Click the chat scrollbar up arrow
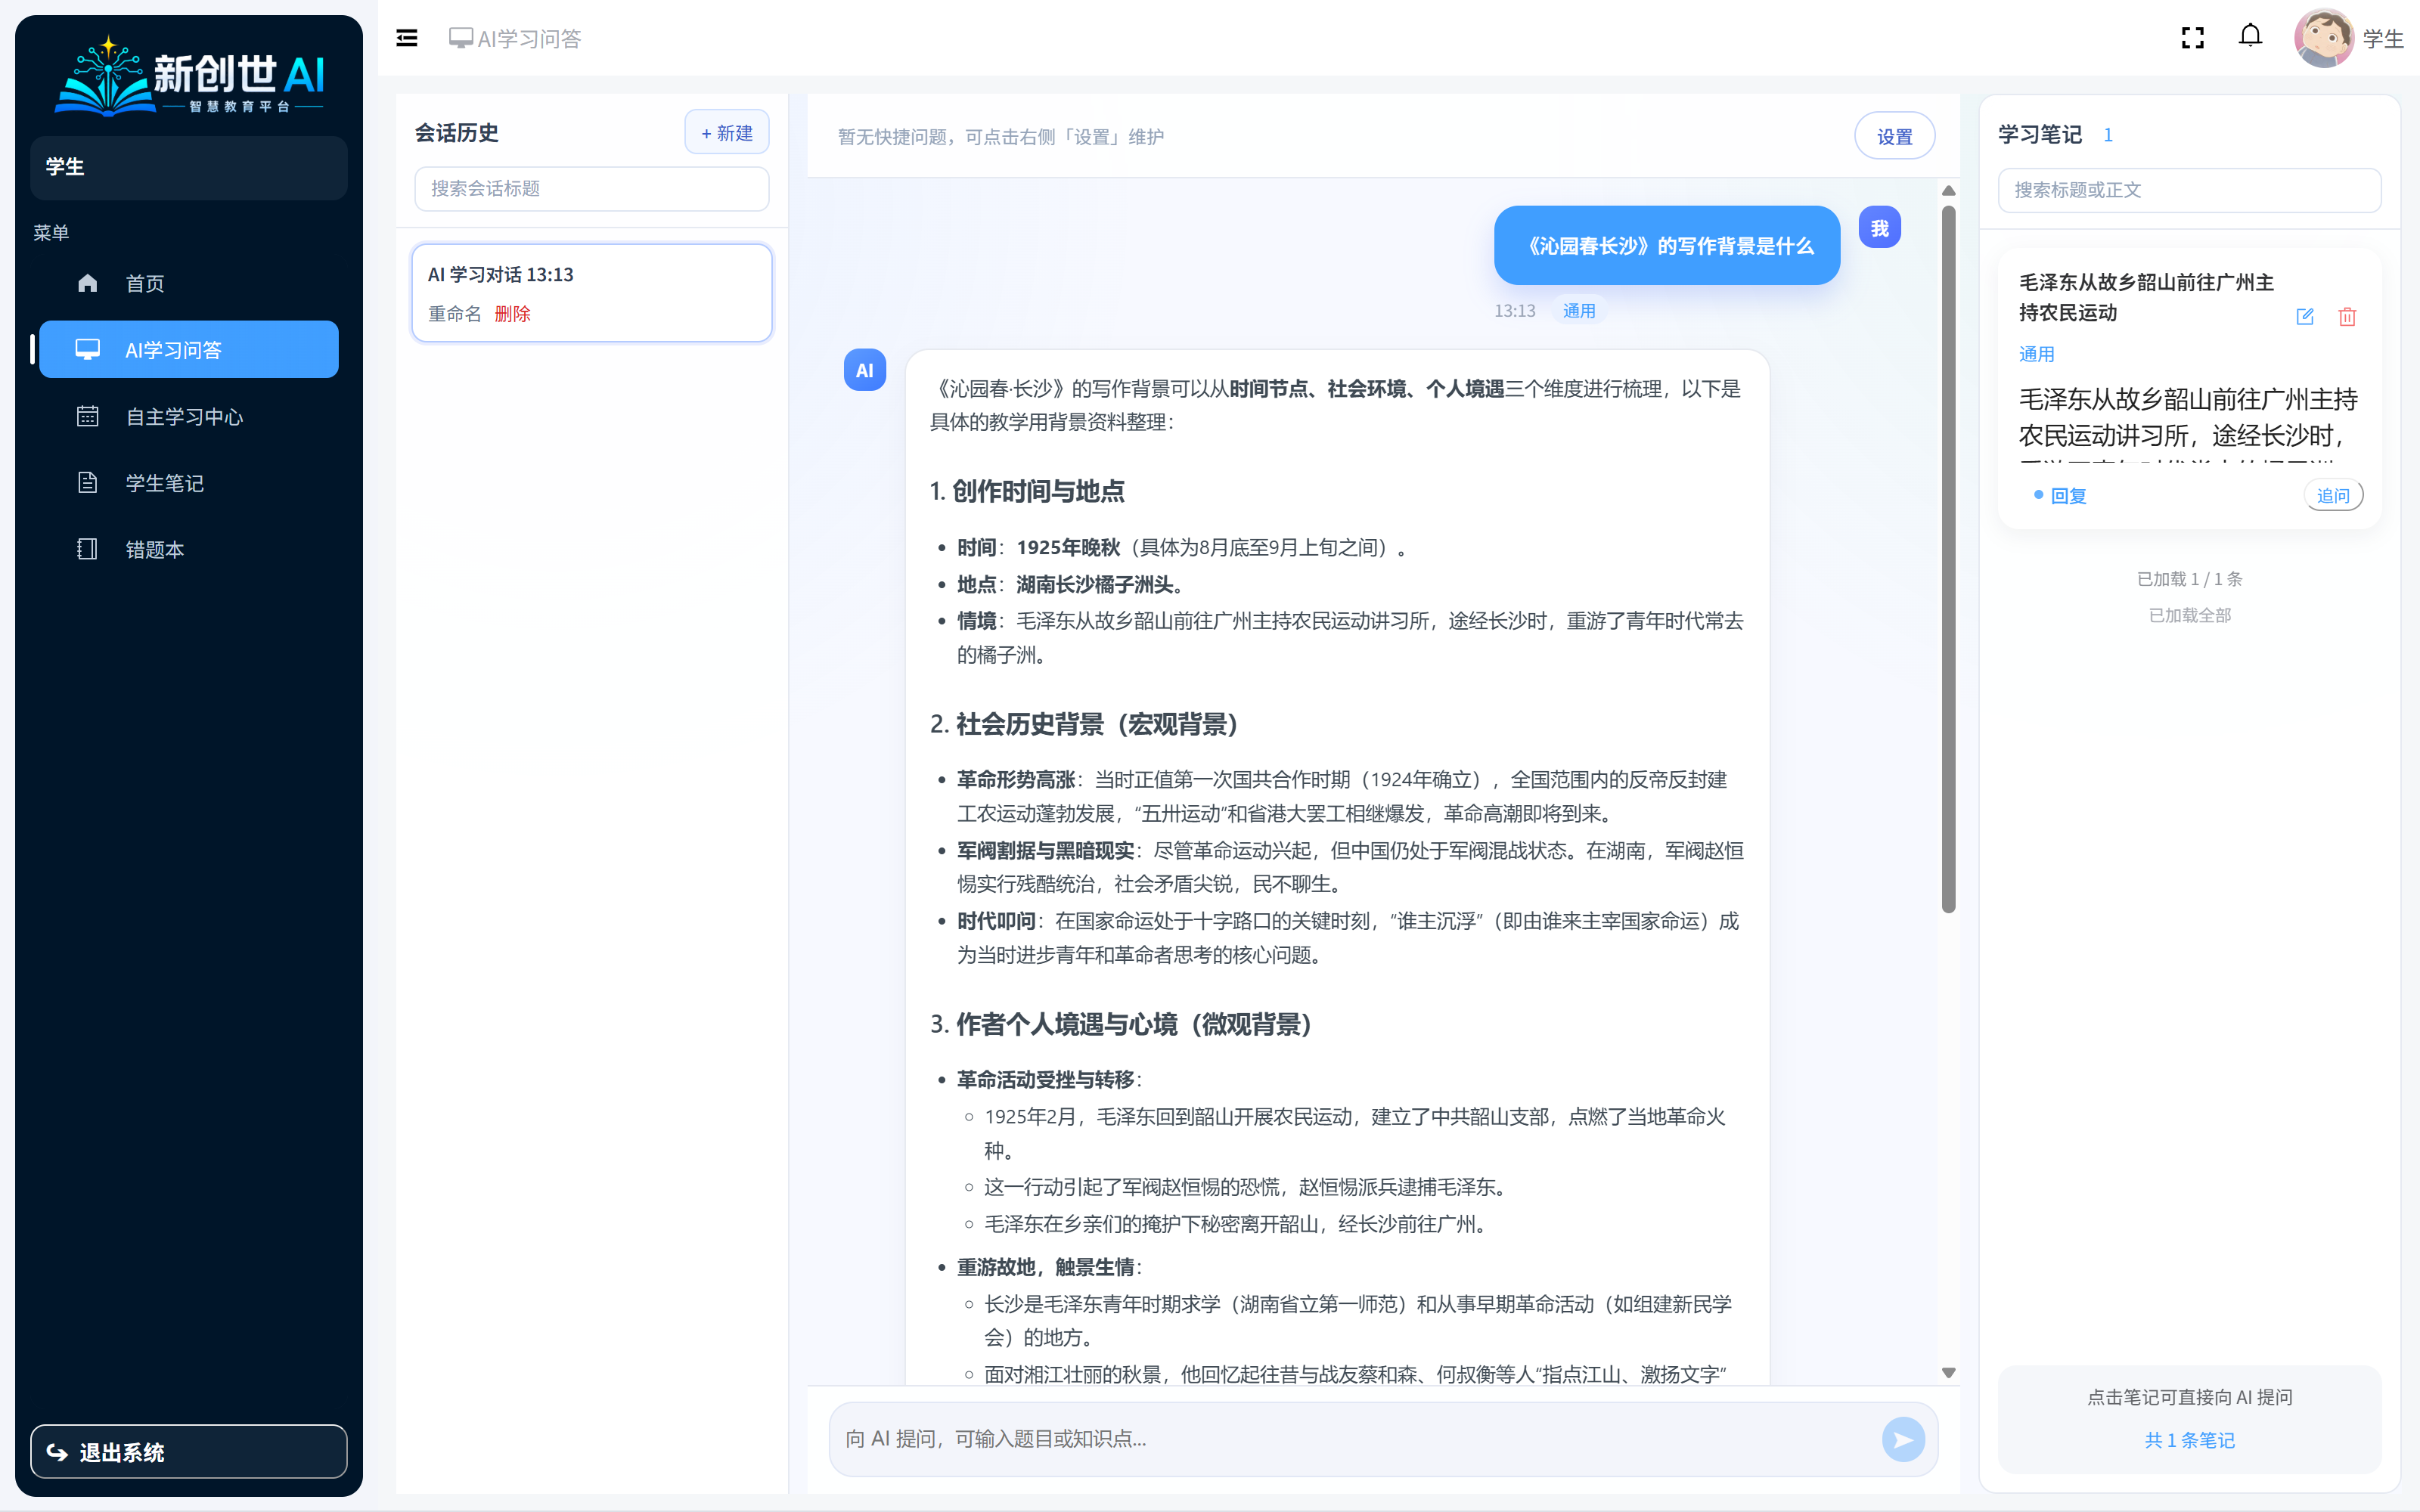 point(1948,190)
